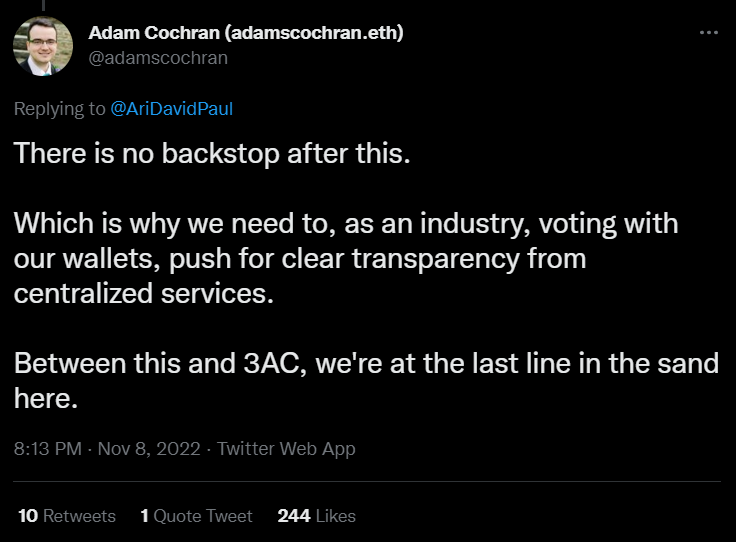The height and width of the screenshot is (542, 736).
Task: Click the "Which is why we need to" line
Action: coord(346,223)
